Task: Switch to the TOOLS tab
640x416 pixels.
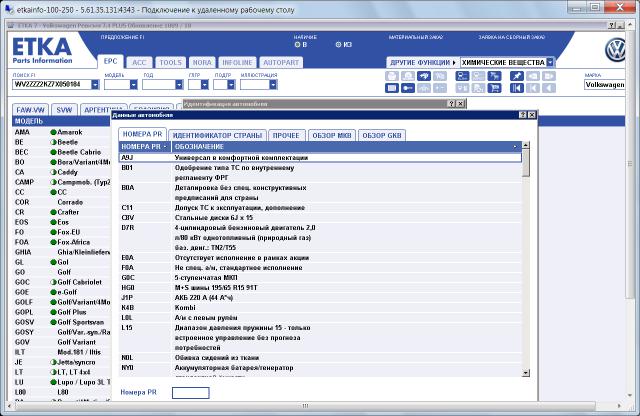Action: click(x=170, y=62)
